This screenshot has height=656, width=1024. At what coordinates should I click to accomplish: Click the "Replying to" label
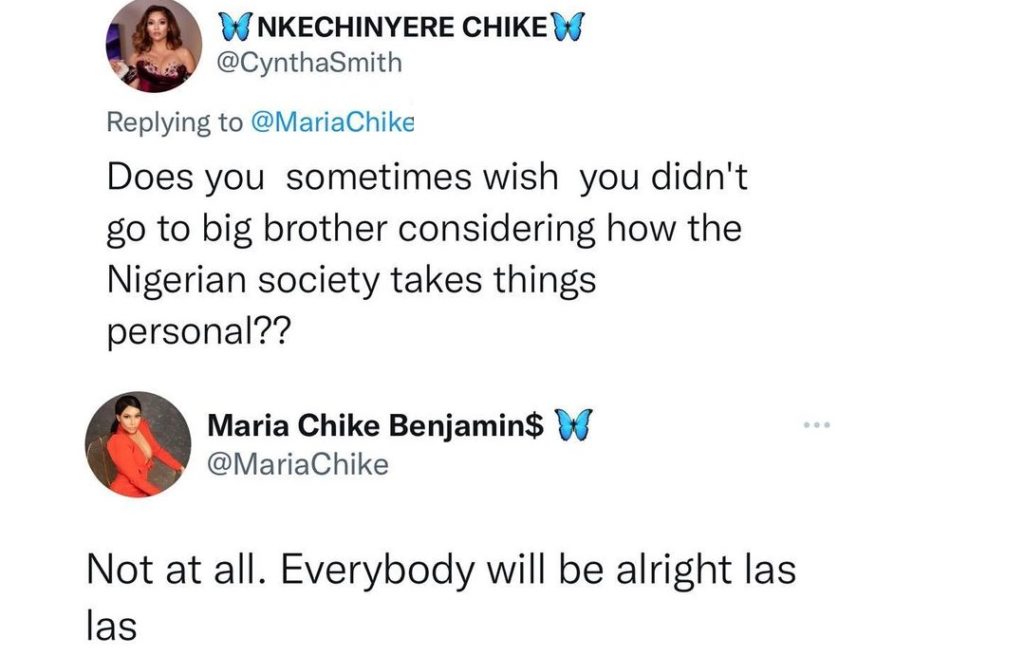pos(174,122)
